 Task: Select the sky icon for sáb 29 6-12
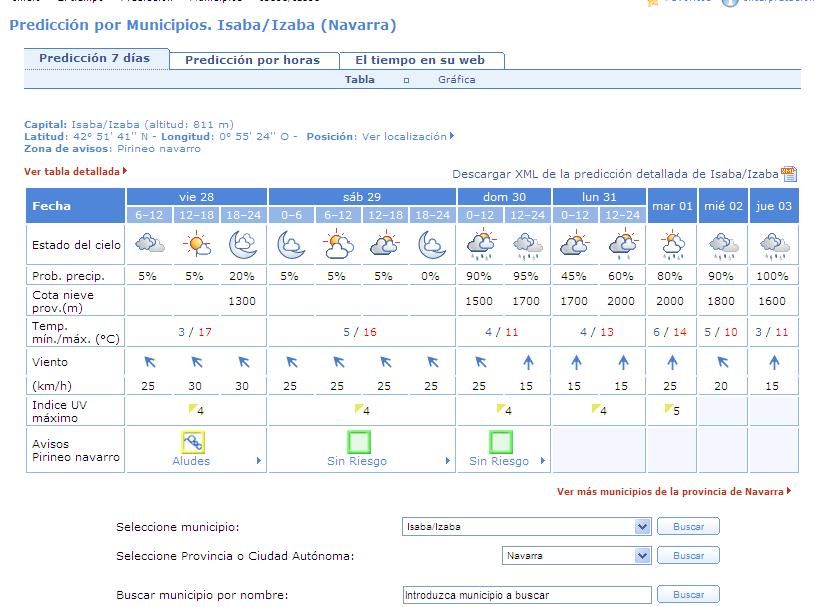(x=338, y=245)
